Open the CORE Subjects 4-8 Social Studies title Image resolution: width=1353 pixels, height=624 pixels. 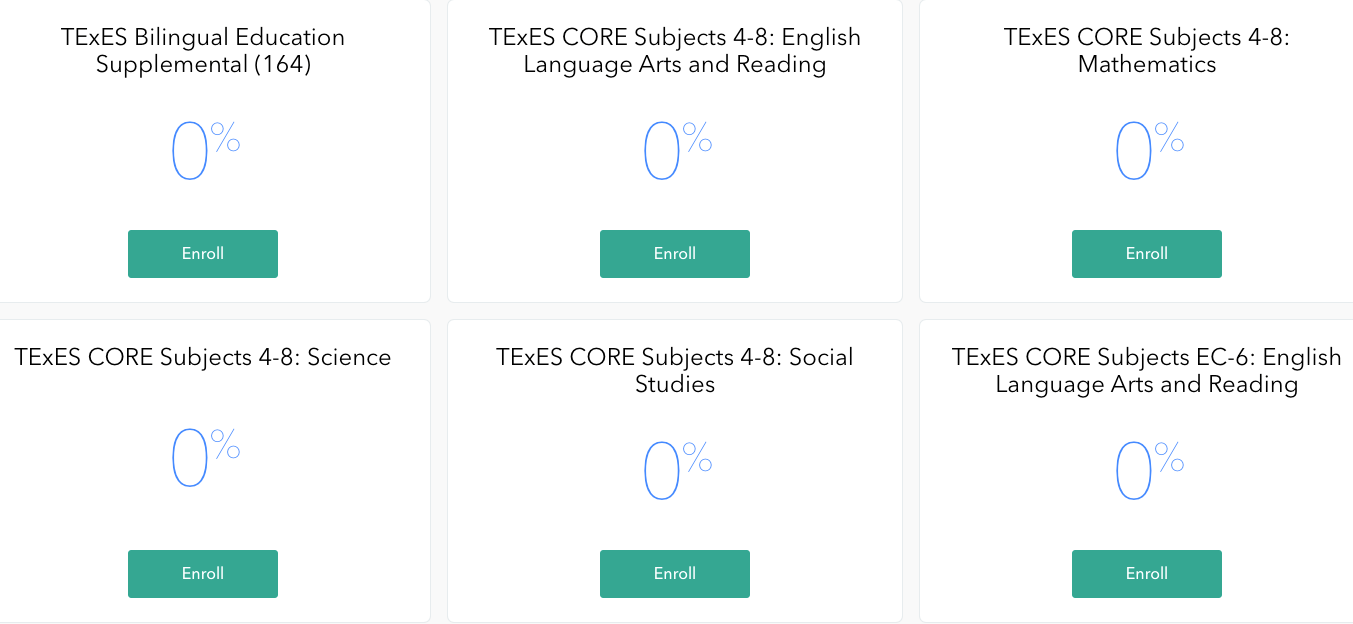point(674,370)
